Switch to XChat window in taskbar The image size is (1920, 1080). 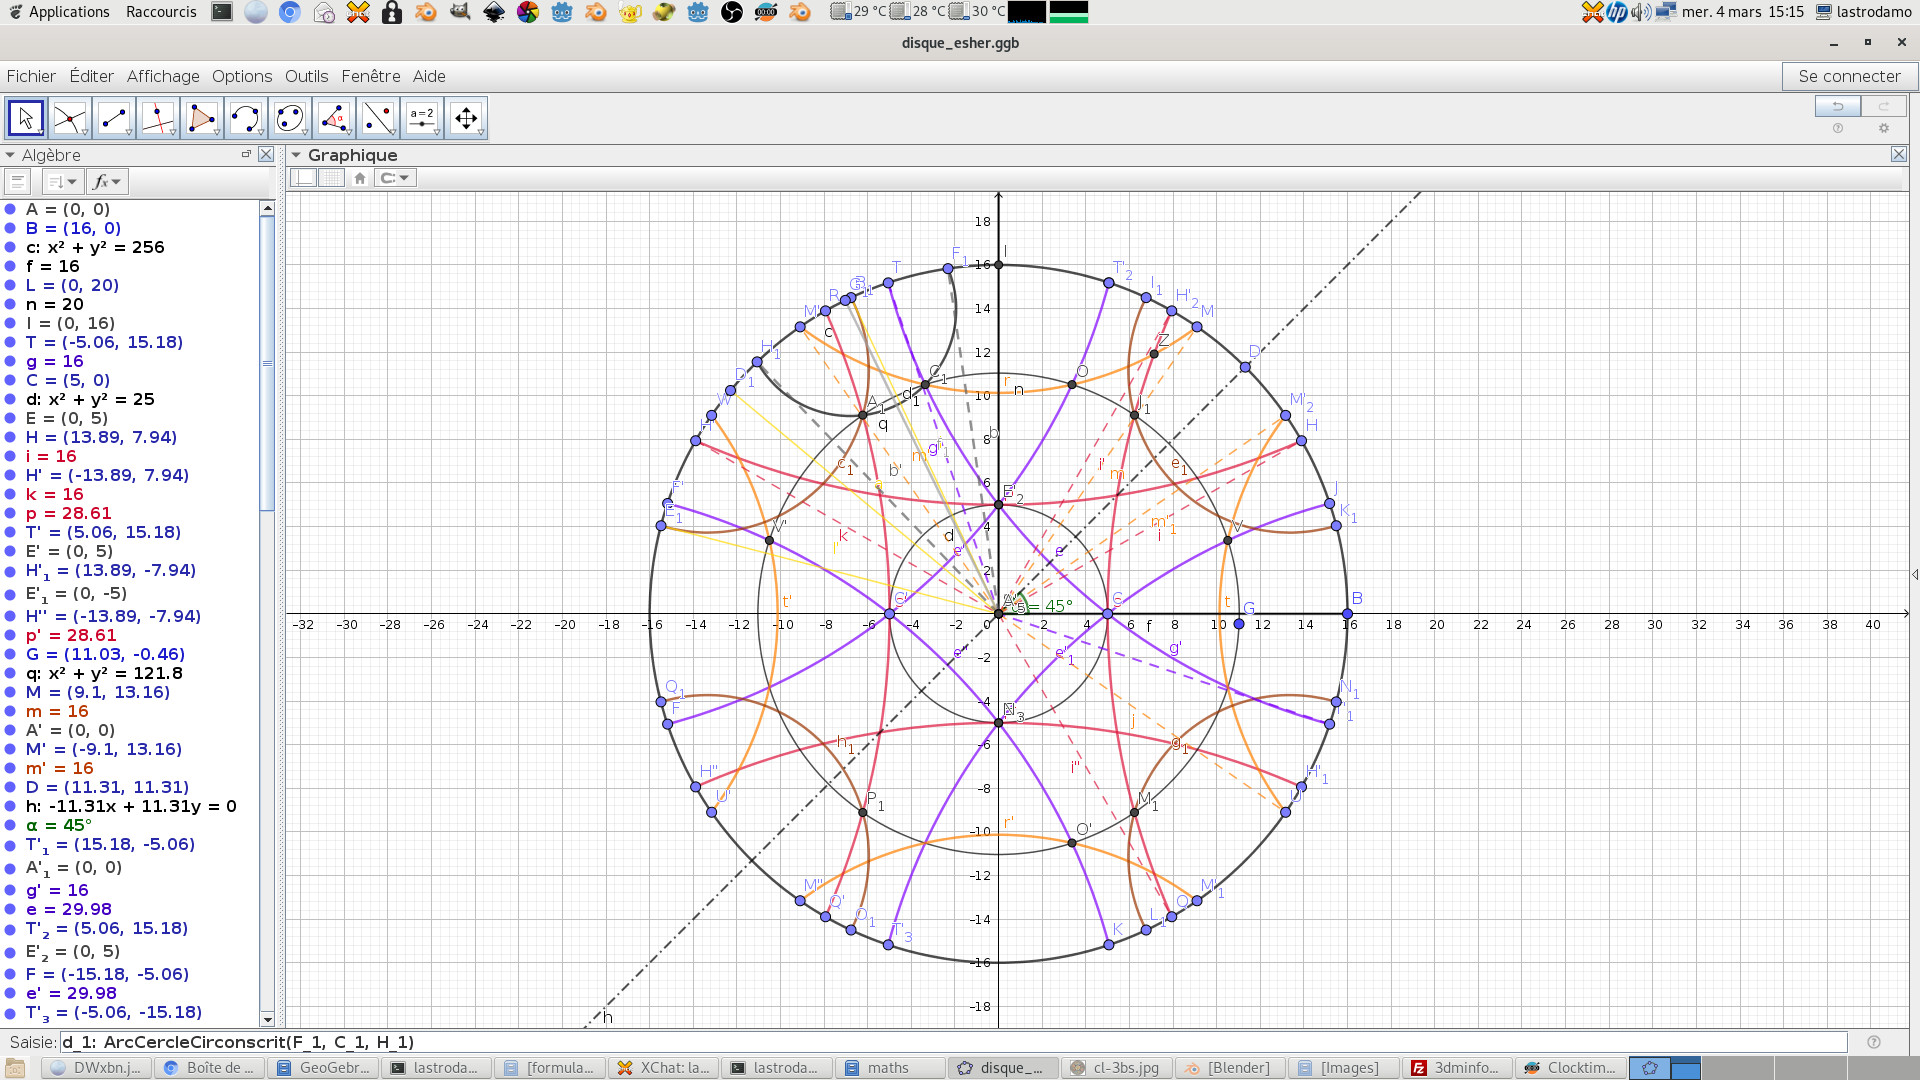point(664,1068)
